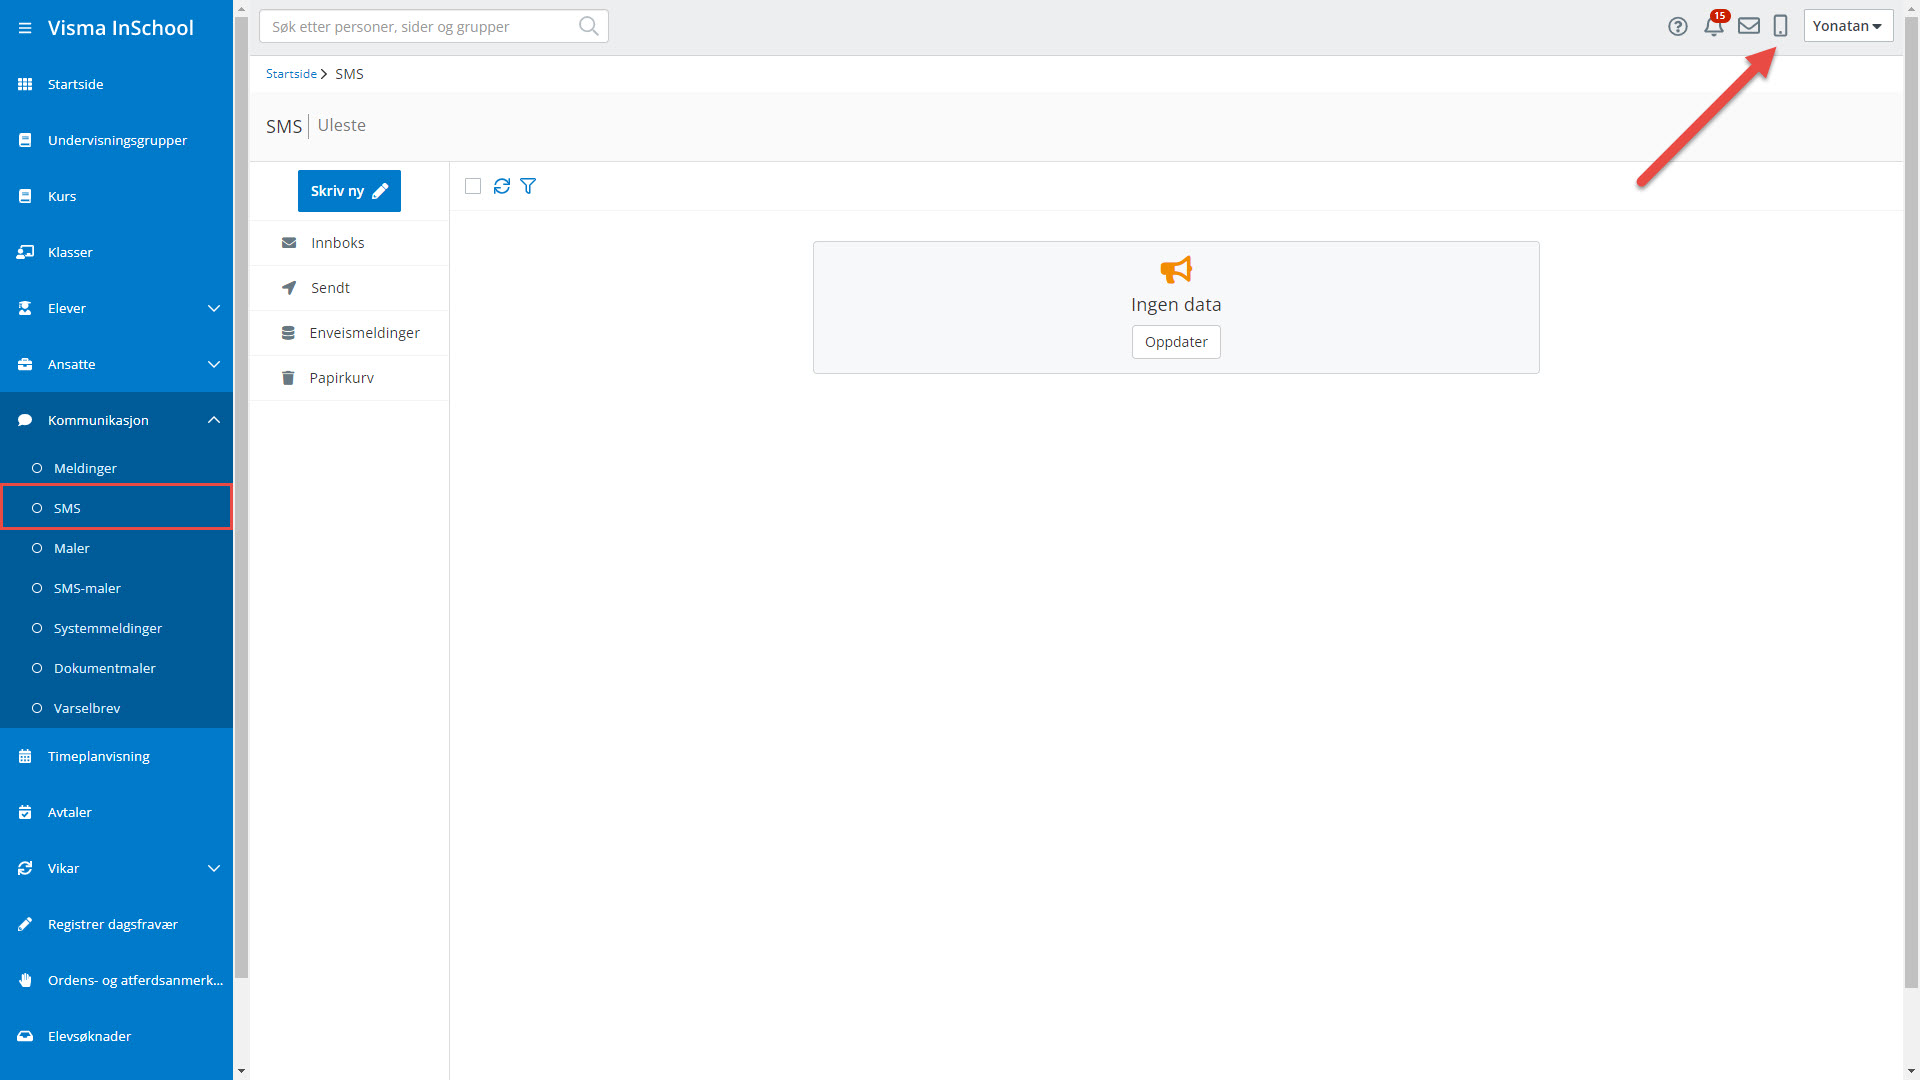The height and width of the screenshot is (1080, 1920).
Task: Expand the Vikar chevron
Action: 214,868
